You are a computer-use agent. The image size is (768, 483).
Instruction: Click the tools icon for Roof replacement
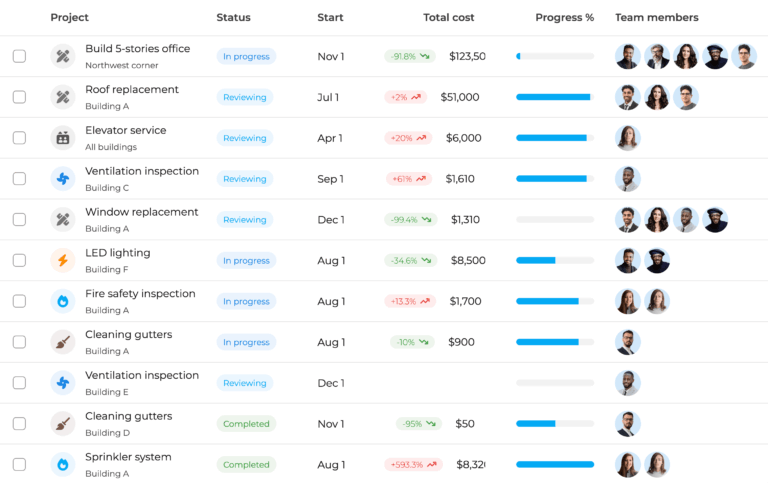coord(63,97)
